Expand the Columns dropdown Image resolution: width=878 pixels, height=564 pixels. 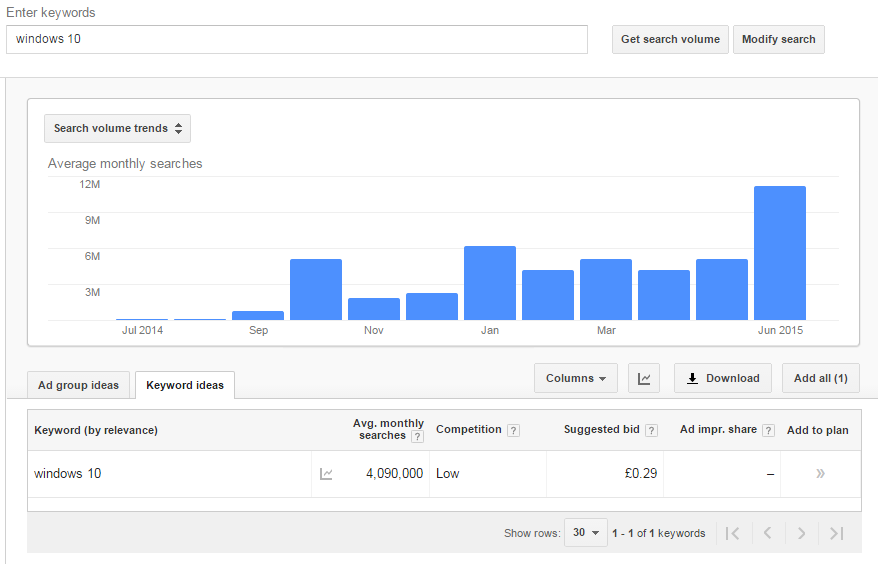tap(576, 379)
